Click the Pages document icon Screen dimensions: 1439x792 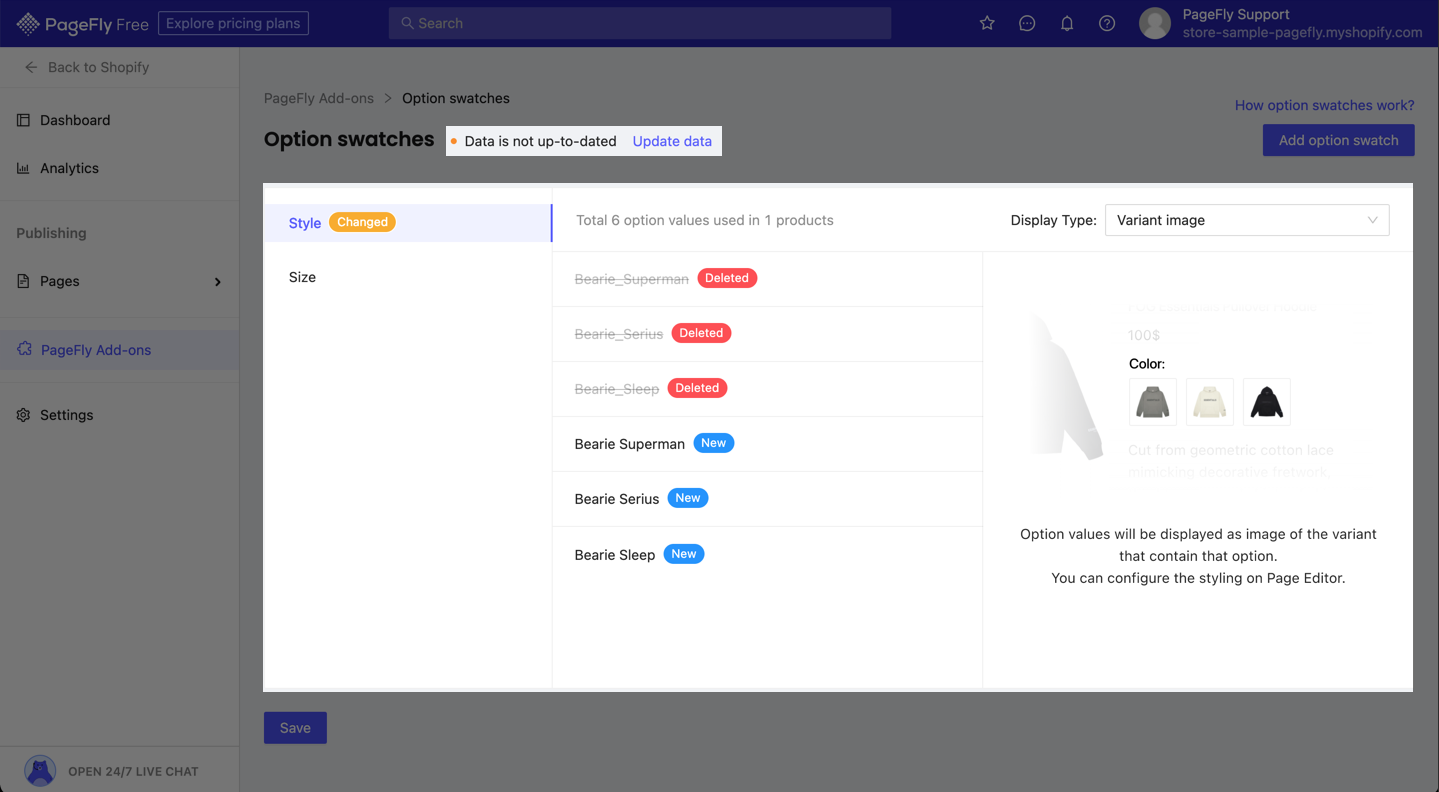(23, 281)
